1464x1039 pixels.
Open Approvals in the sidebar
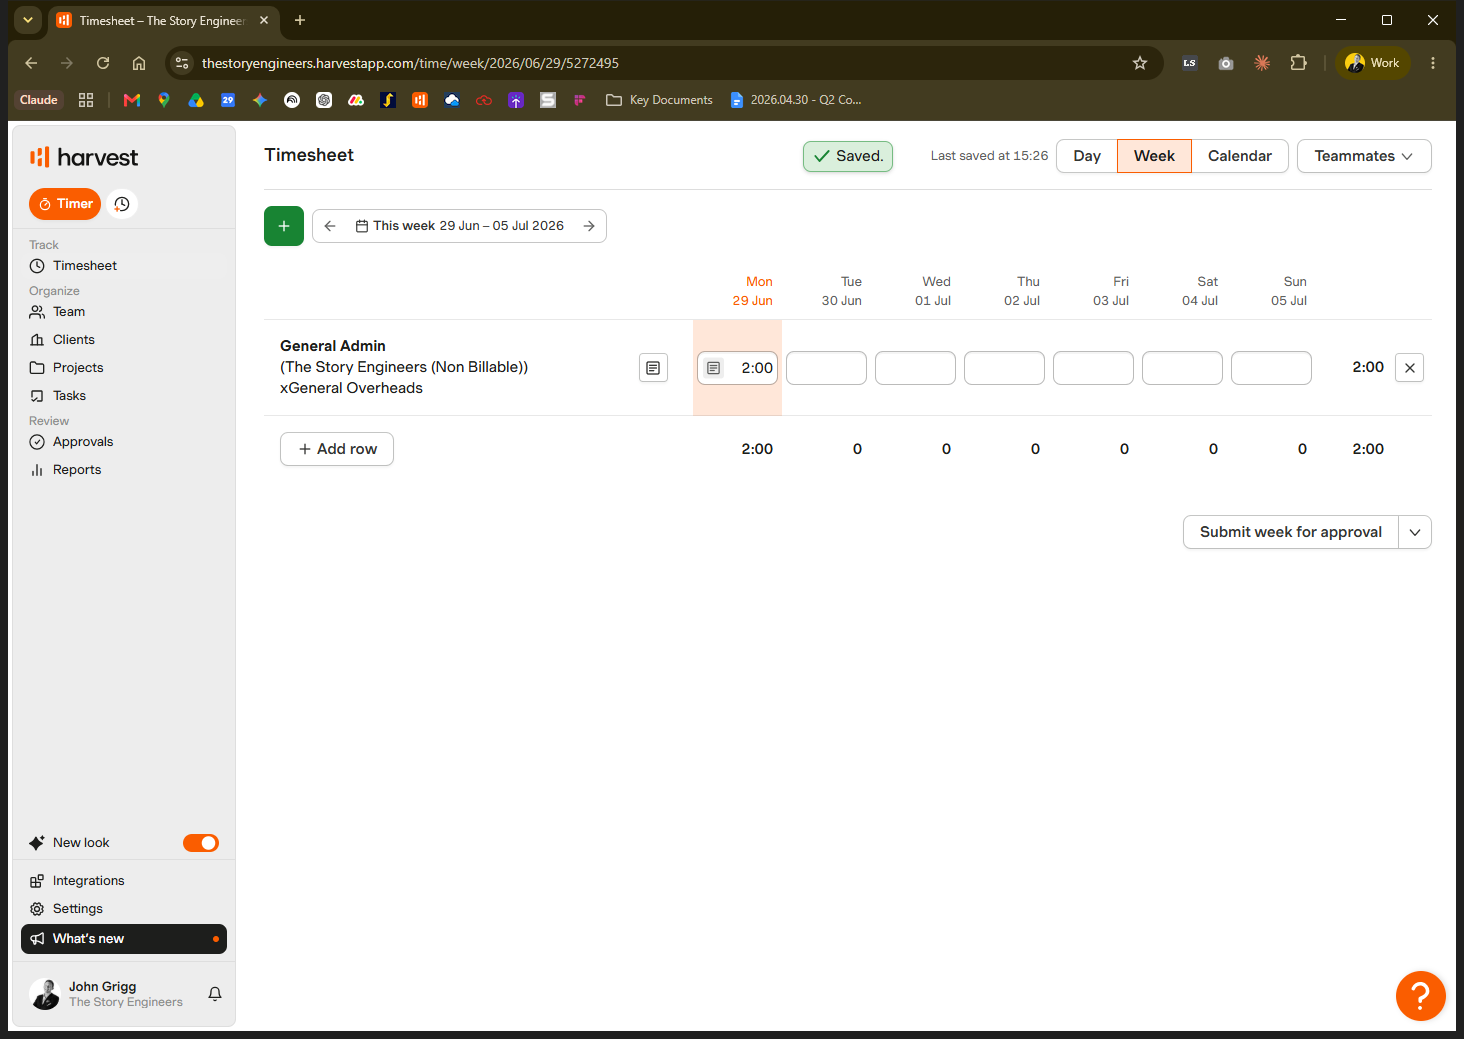pos(83,442)
